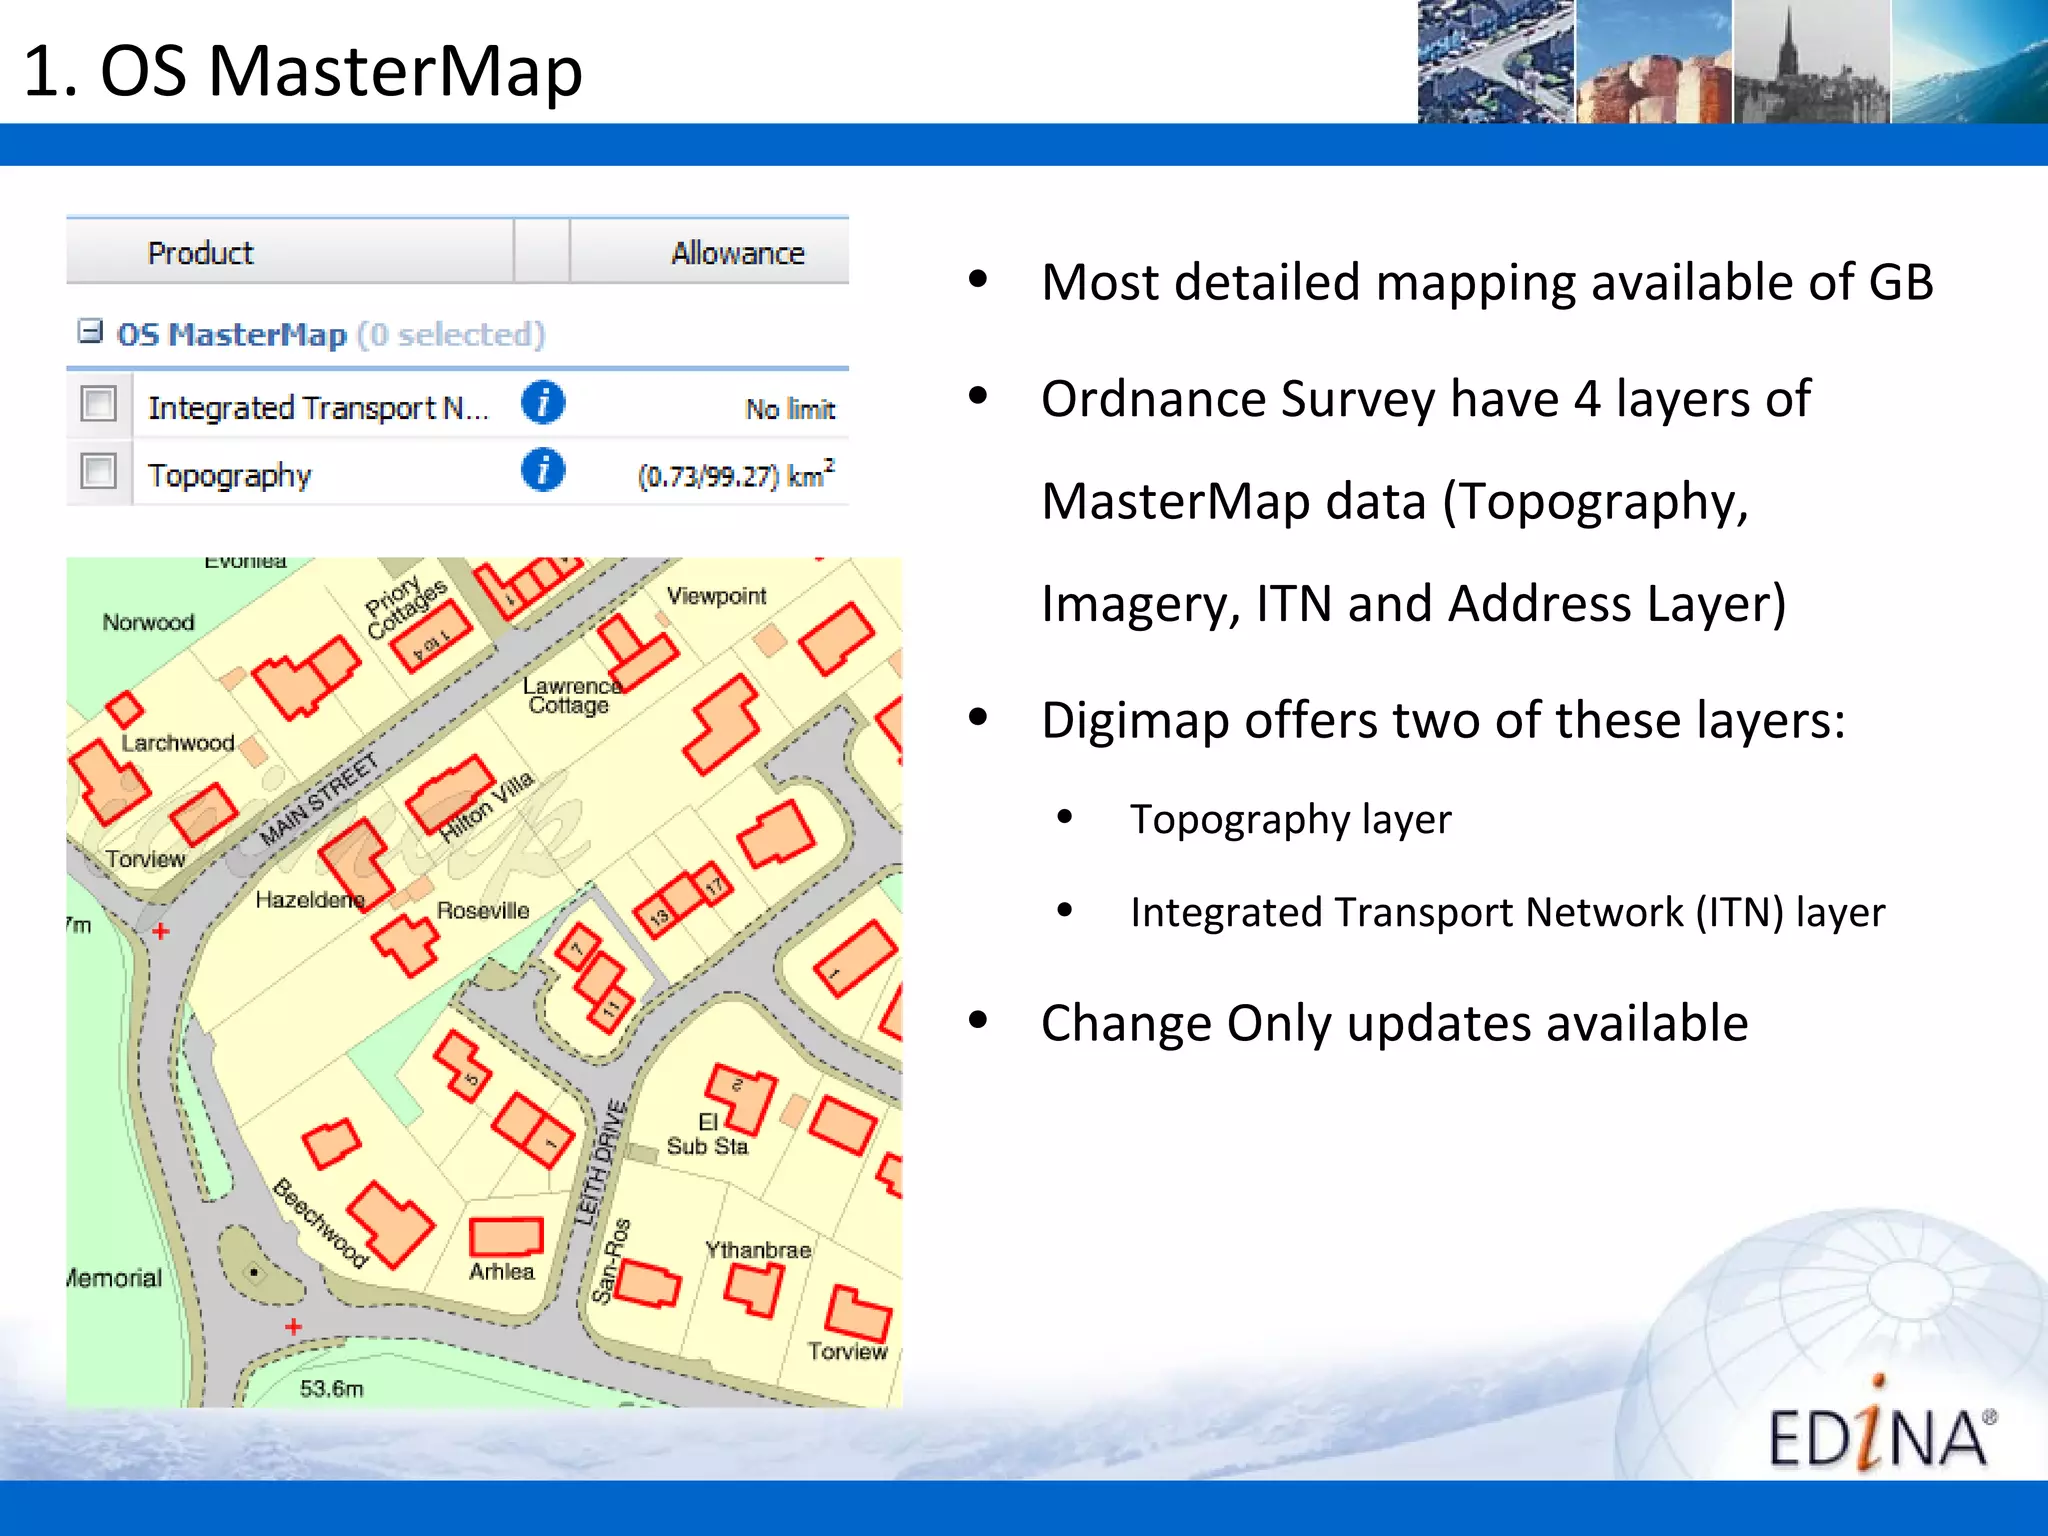Click the 'MAIN STREET' label on map
This screenshot has height=1536, width=2048.
coord(320,799)
